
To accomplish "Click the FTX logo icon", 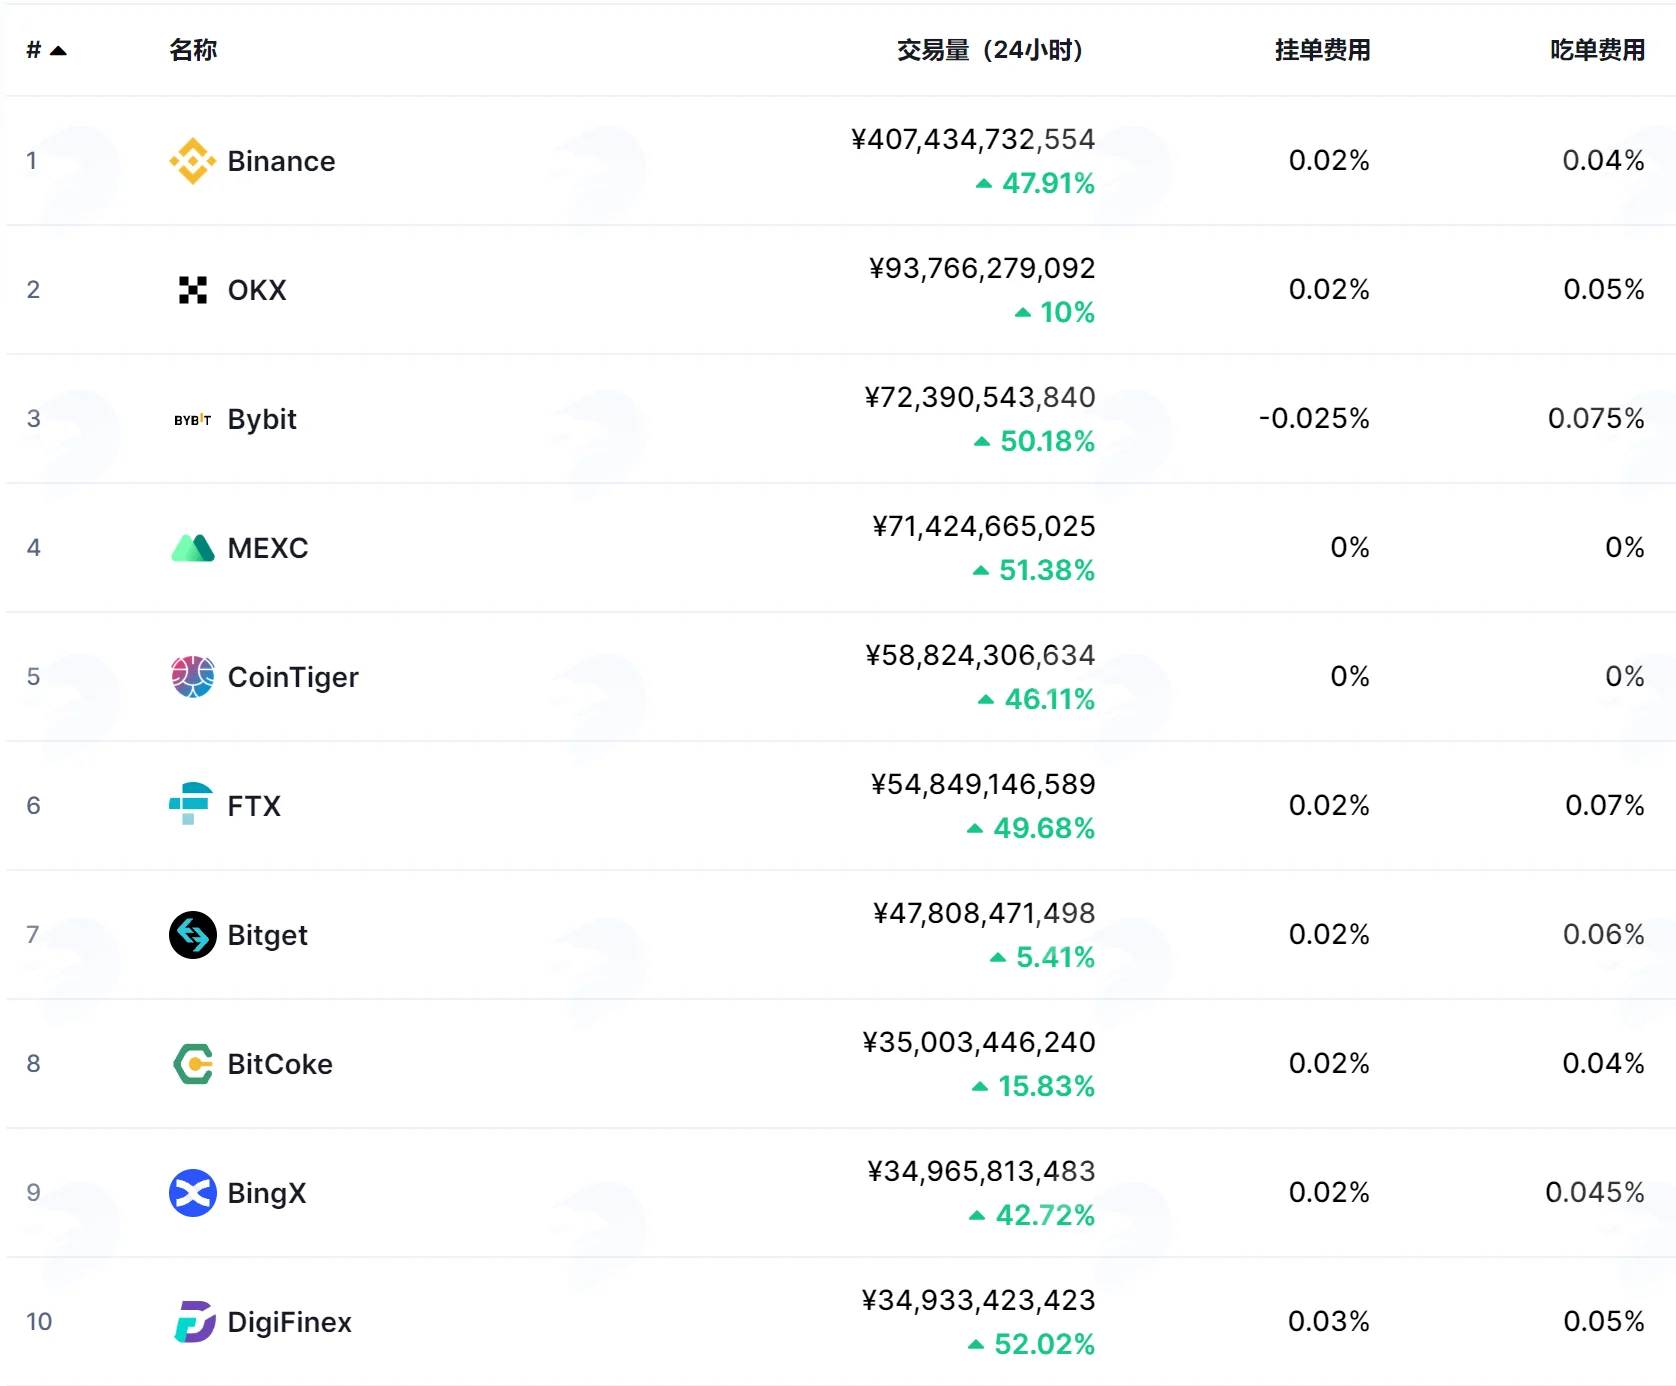I will 191,804.
